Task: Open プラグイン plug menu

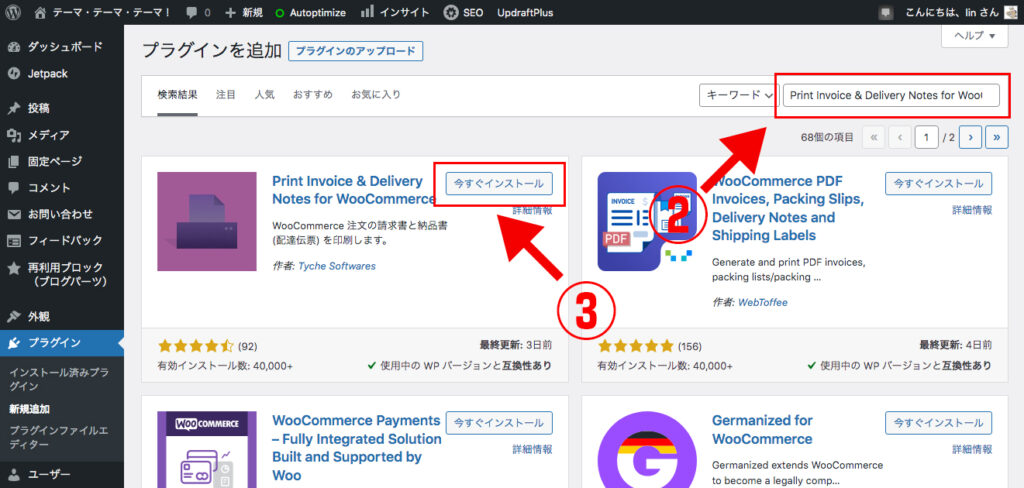Action: point(62,343)
